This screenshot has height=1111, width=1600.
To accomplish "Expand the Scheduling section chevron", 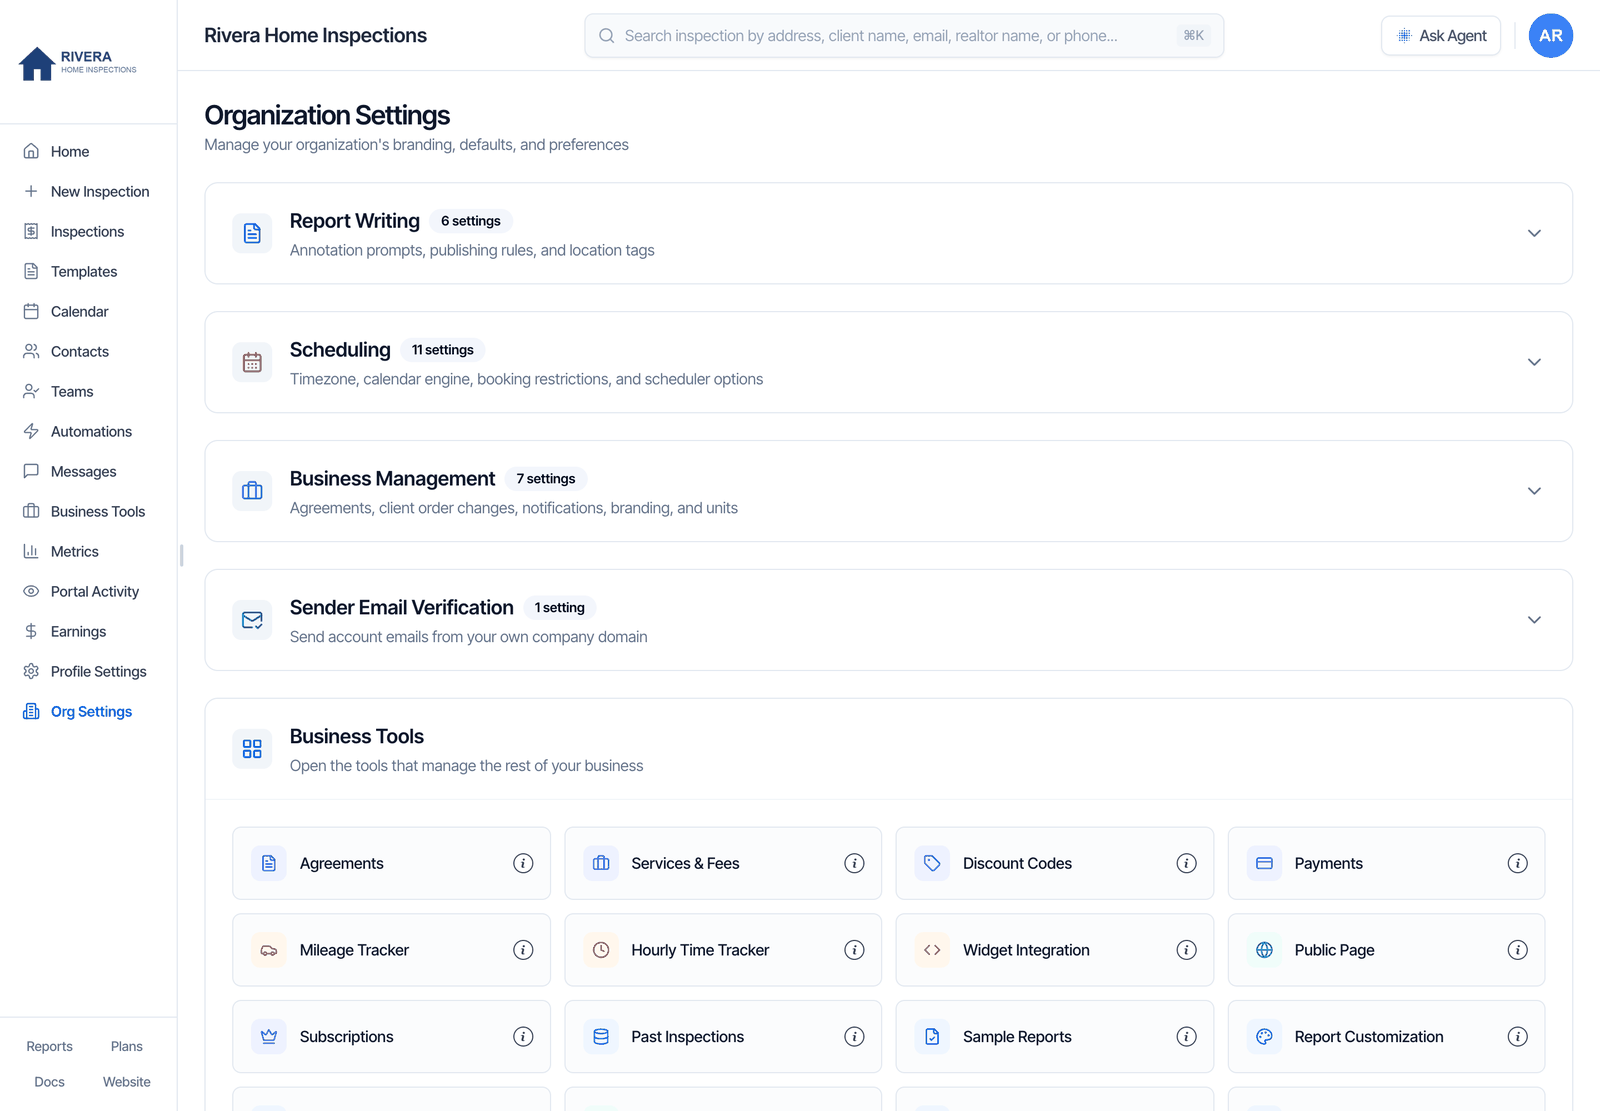I will point(1534,362).
